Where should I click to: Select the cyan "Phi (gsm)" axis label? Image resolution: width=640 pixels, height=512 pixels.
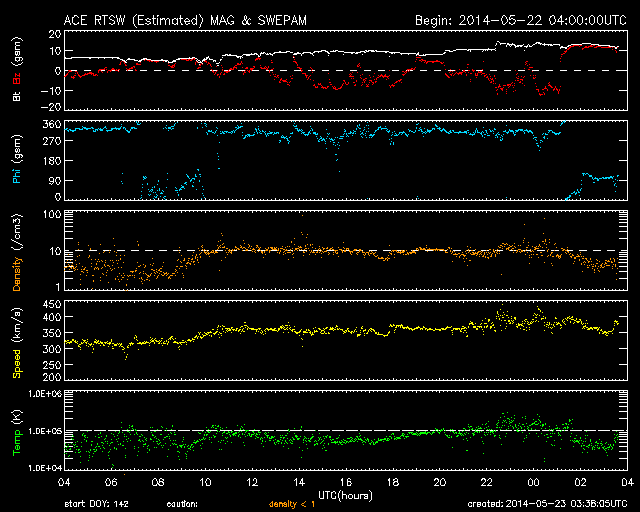pos(17,159)
